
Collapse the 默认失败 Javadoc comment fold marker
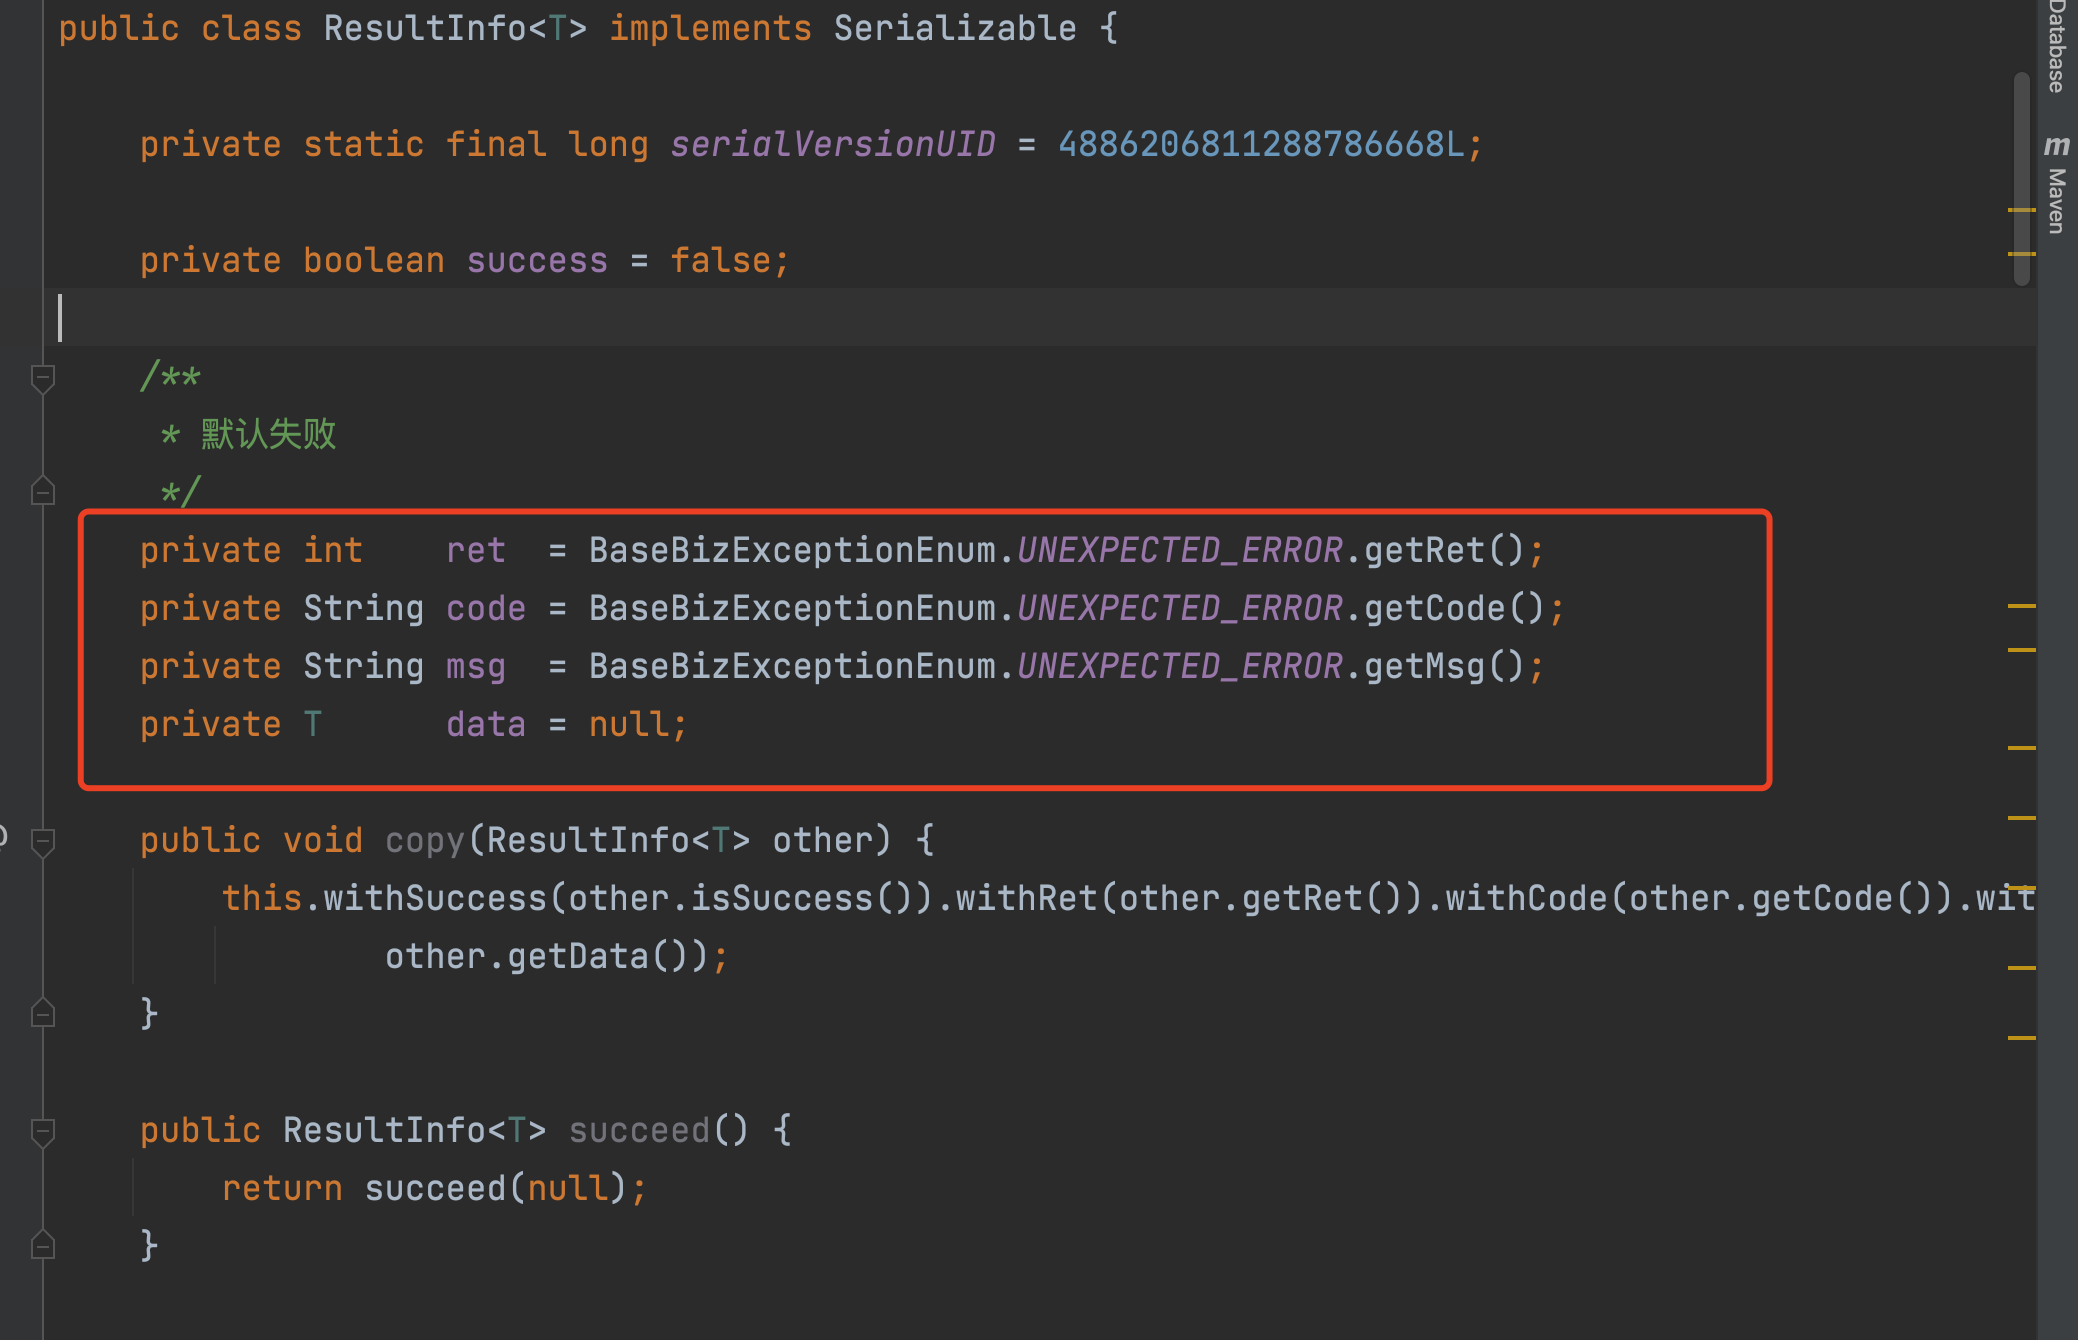(41, 377)
